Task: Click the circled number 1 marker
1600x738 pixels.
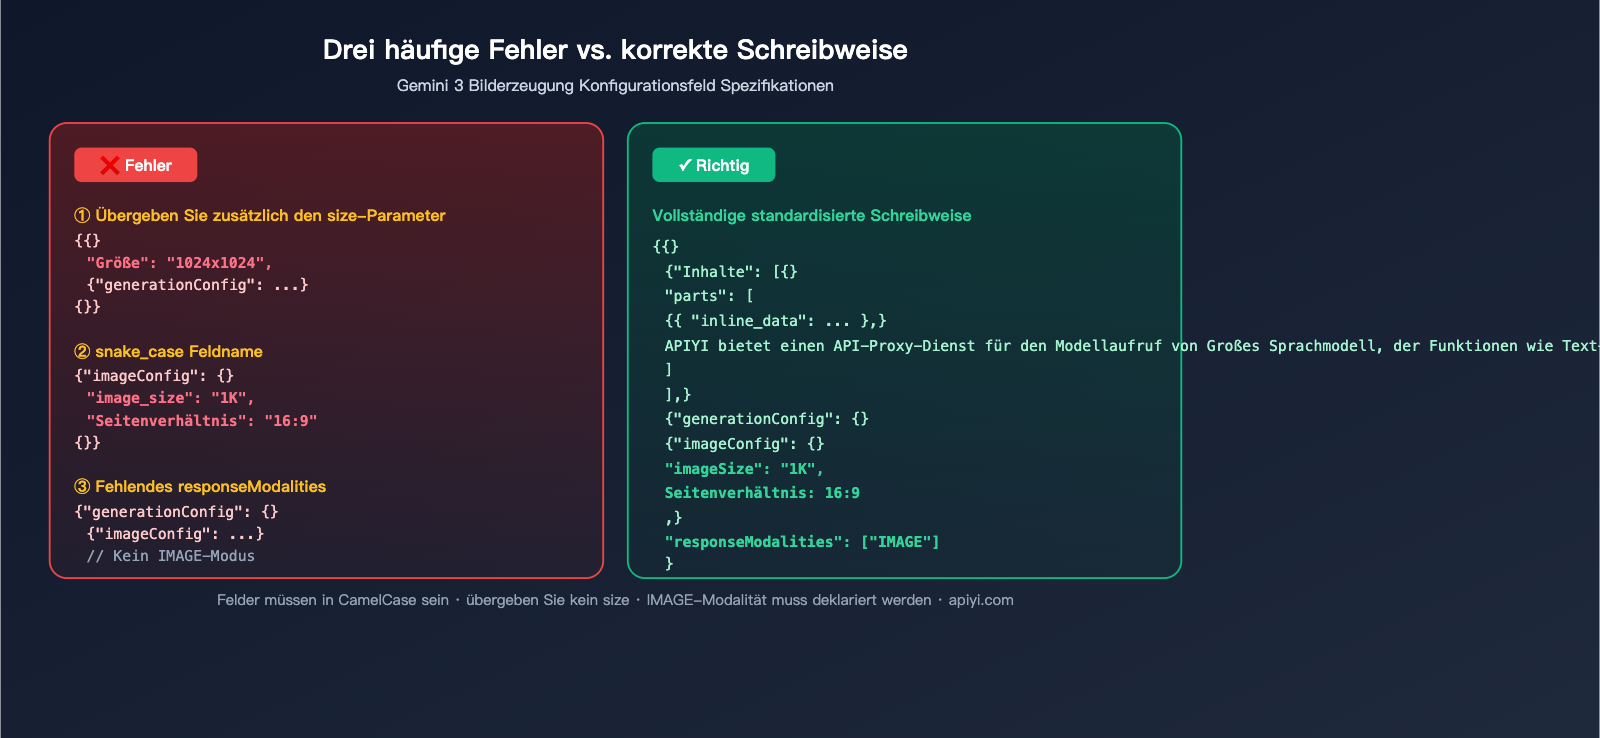Action: pyautogui.click(x=82, y=216)
